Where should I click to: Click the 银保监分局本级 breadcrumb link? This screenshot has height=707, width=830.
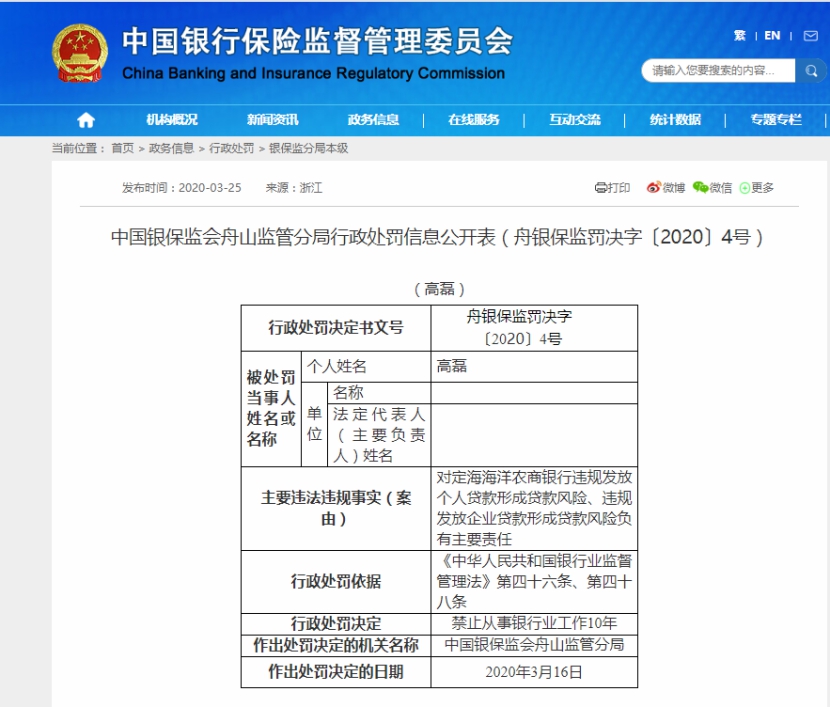[308, 148]
